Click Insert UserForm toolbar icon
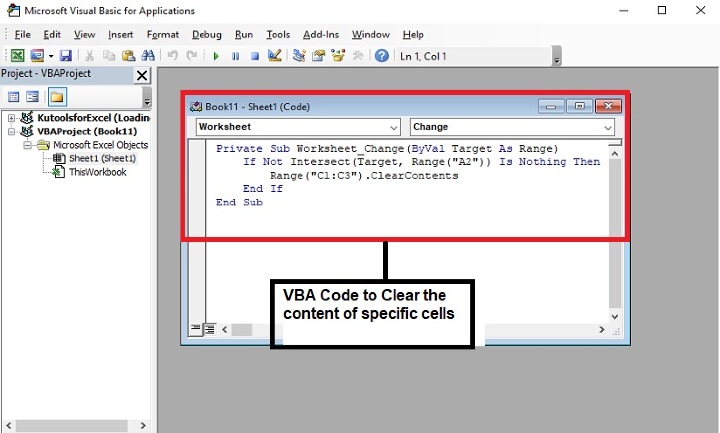The width and height of the screenshot is (720, 433). 37,56
